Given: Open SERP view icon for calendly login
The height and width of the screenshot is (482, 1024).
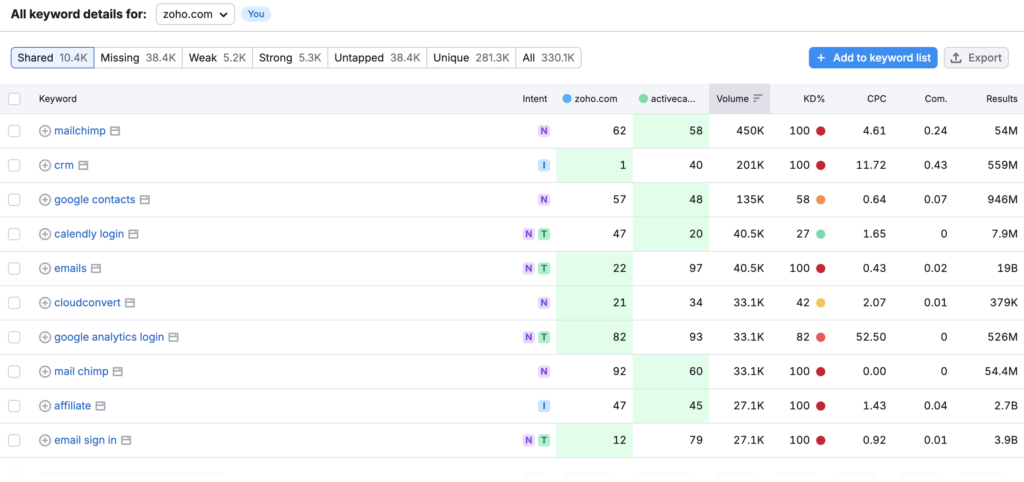Looking at the screenshot, I should coord(133,234).
